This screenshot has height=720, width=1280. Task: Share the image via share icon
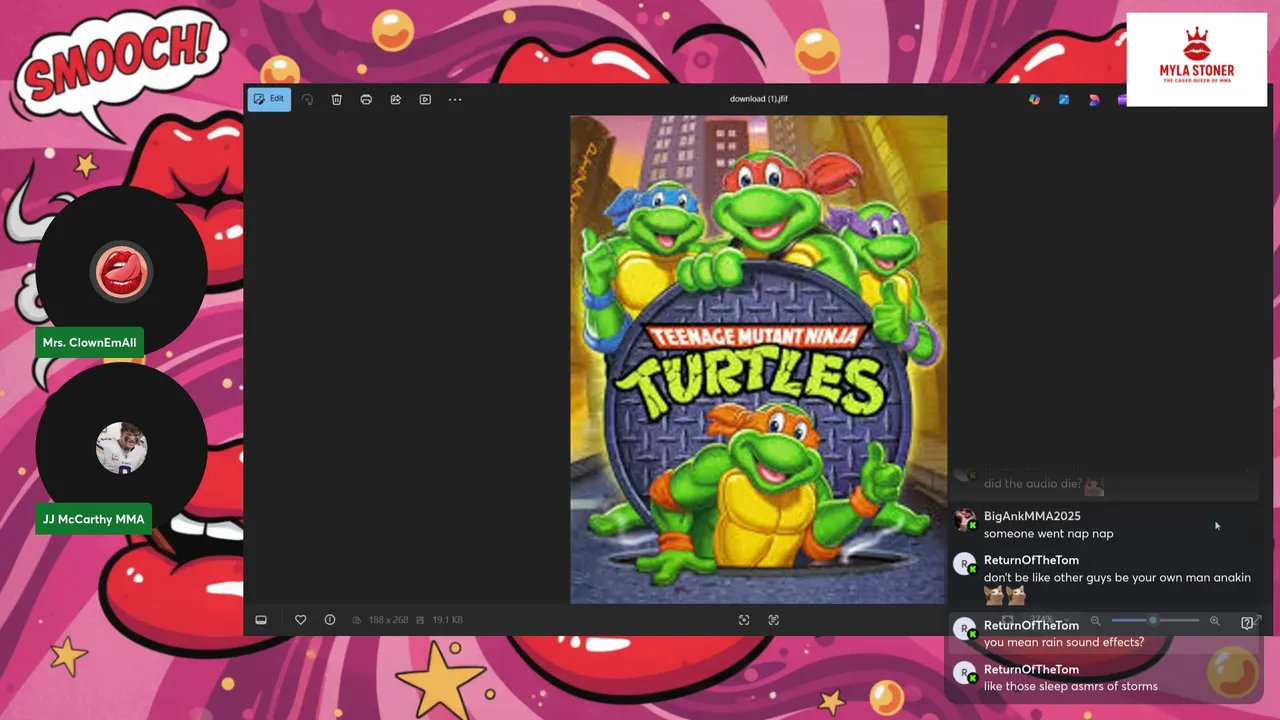coord(396,100)
